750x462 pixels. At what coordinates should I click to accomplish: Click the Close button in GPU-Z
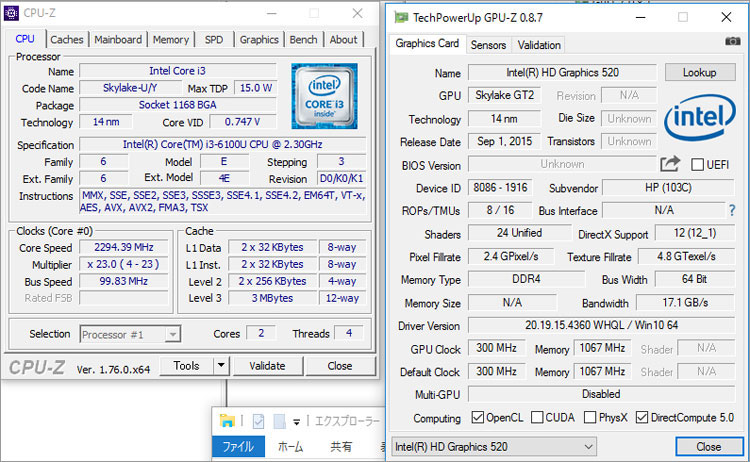tap(708, 447)
